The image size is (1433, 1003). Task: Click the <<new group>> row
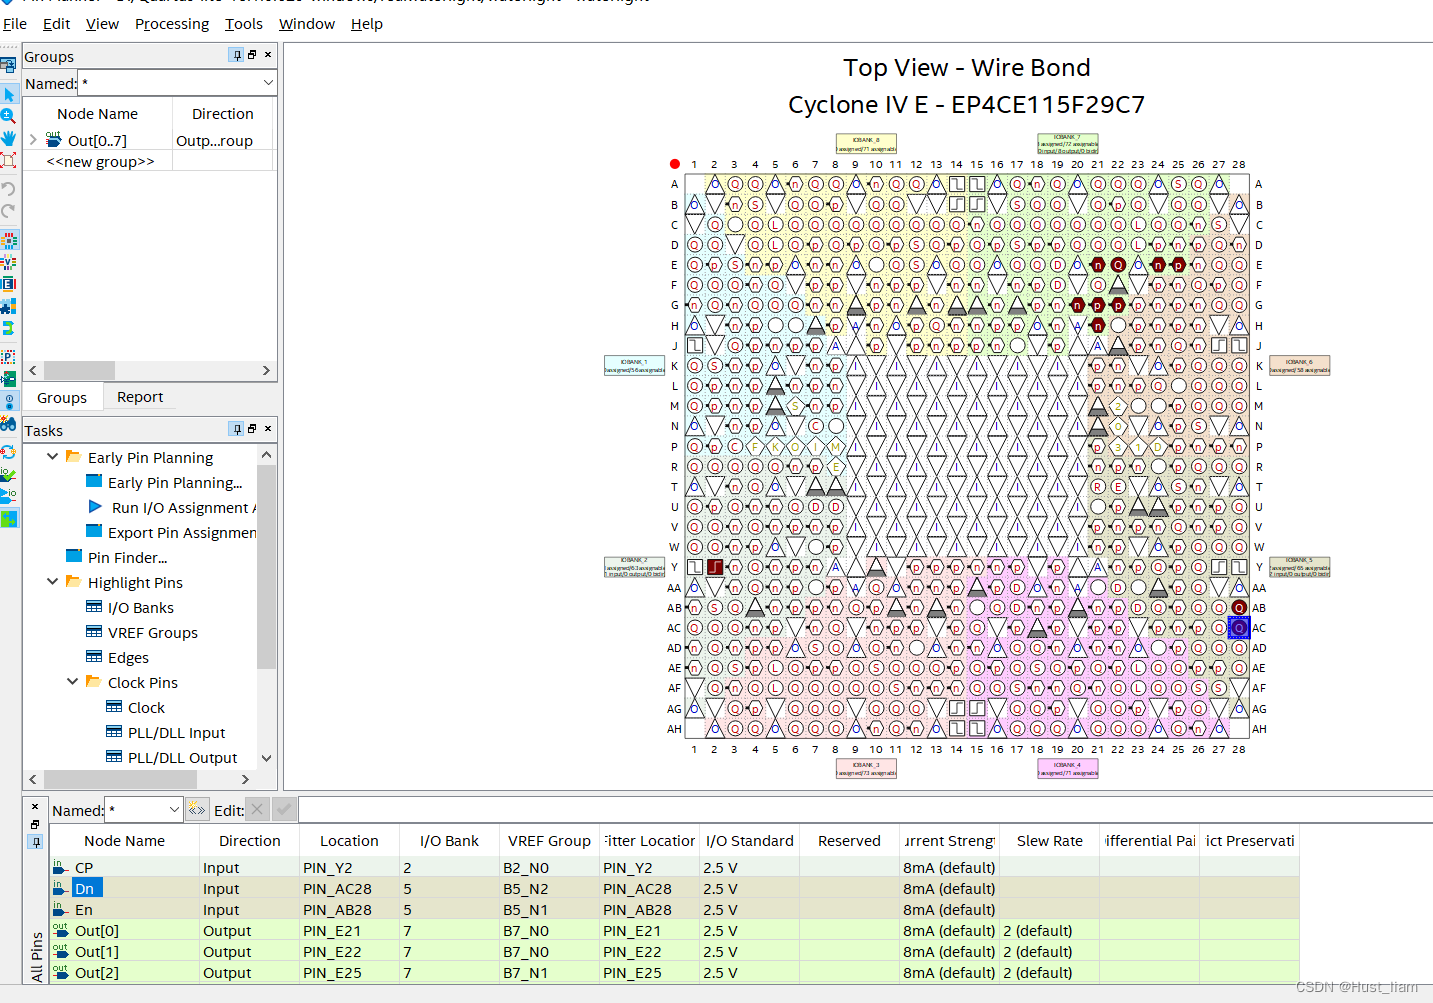(100, 161)
